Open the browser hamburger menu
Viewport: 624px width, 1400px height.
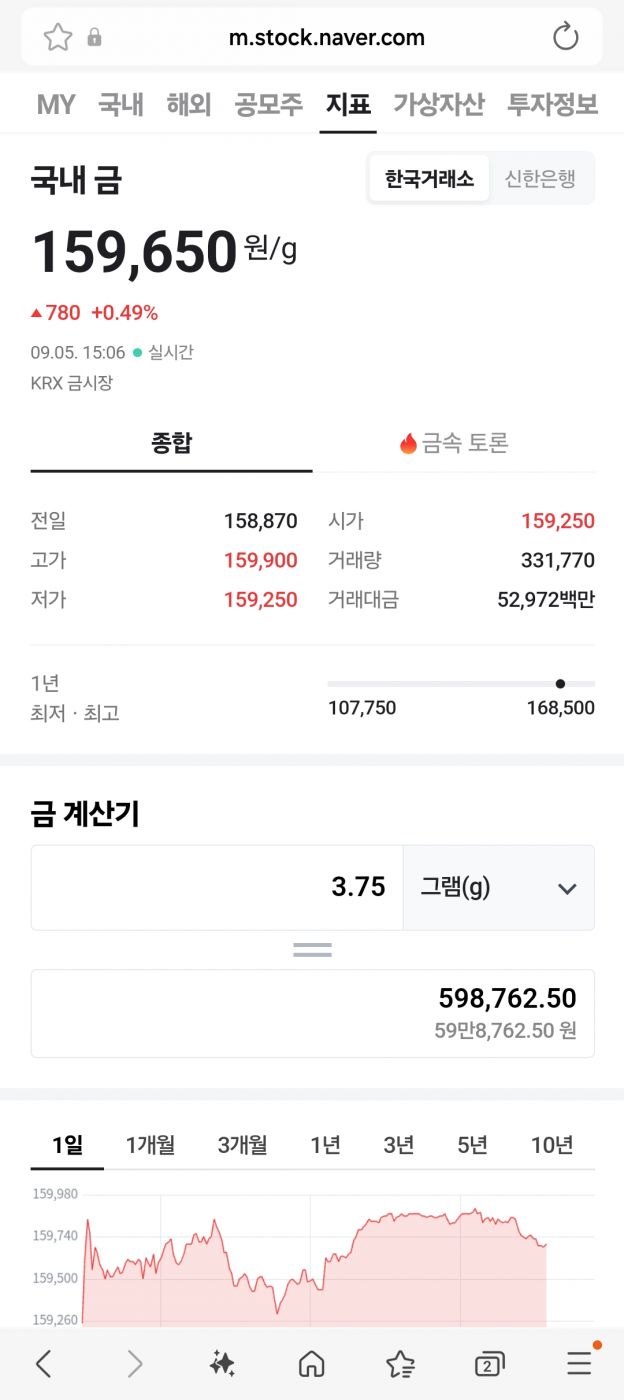579,1363
